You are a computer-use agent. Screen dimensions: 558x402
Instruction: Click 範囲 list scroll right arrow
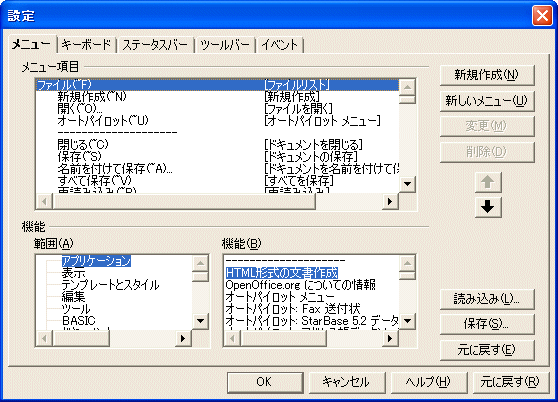(183, 338)
